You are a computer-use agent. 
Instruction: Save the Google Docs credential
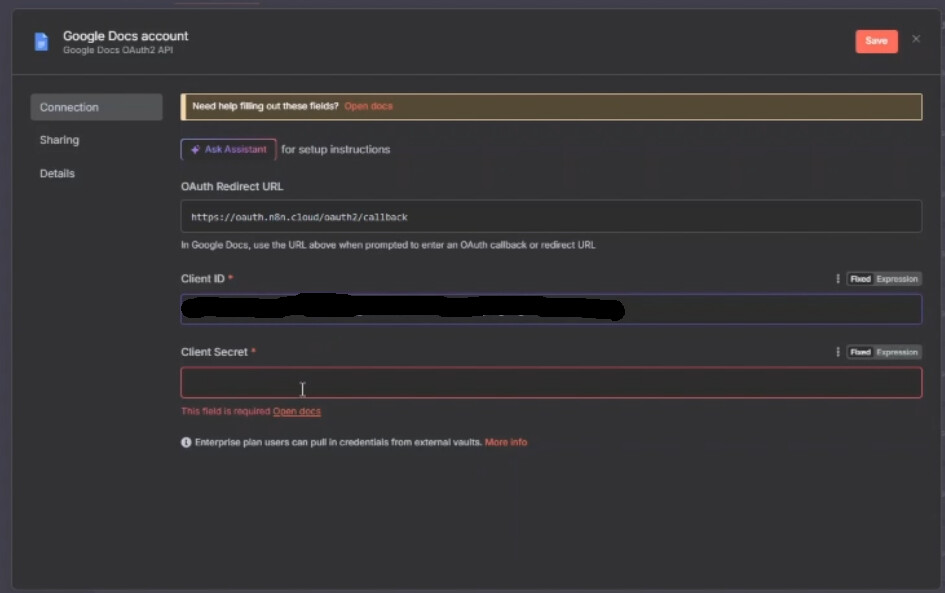tap(876, 41)
